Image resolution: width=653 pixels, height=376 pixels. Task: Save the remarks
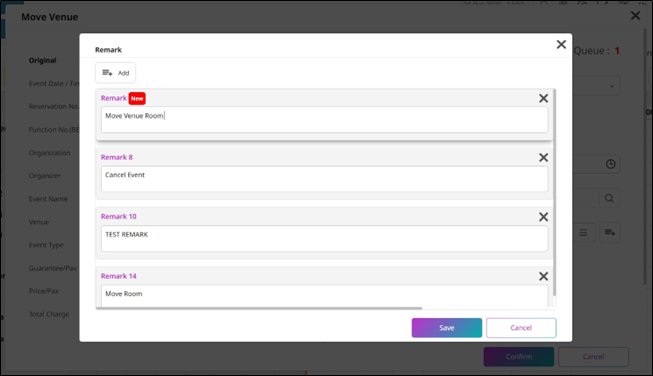(x=446, y=328)
